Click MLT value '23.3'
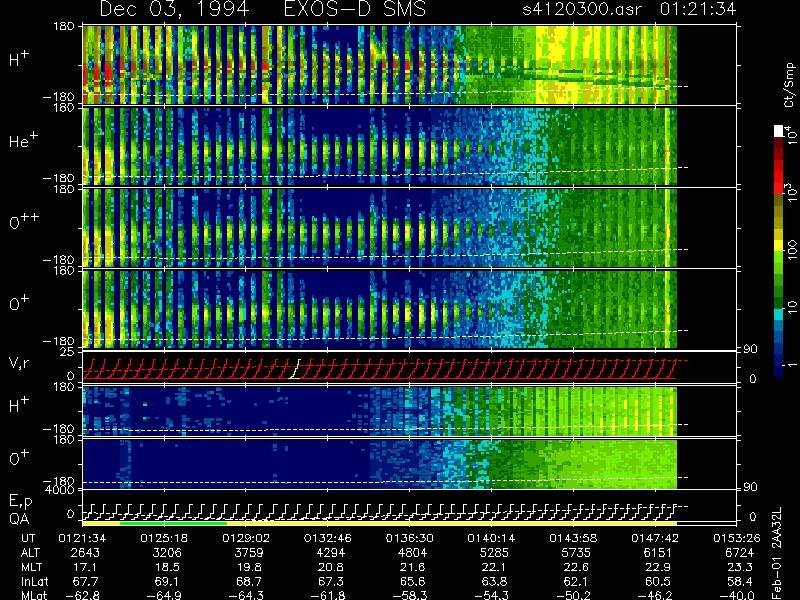This screenshot has width=800, height=600. pyautogui.click(x=740, y=567)
